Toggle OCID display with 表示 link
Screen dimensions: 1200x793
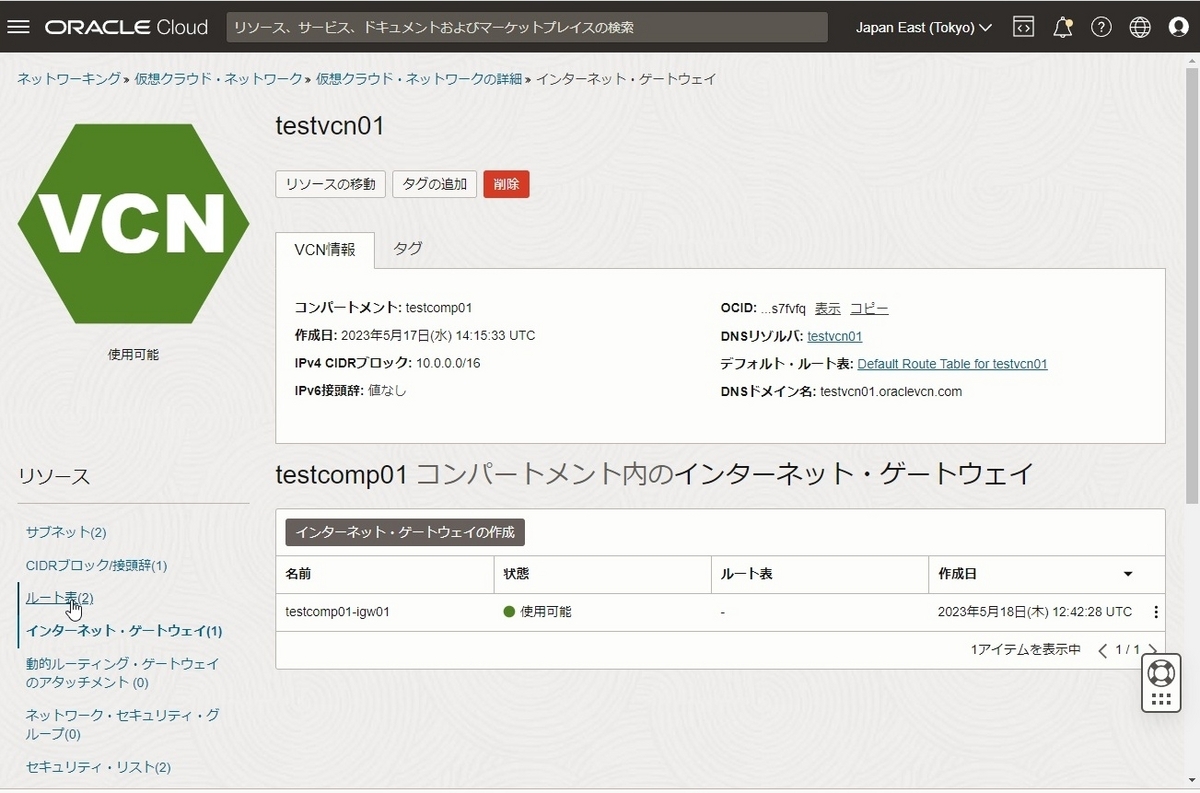point(828,308)
